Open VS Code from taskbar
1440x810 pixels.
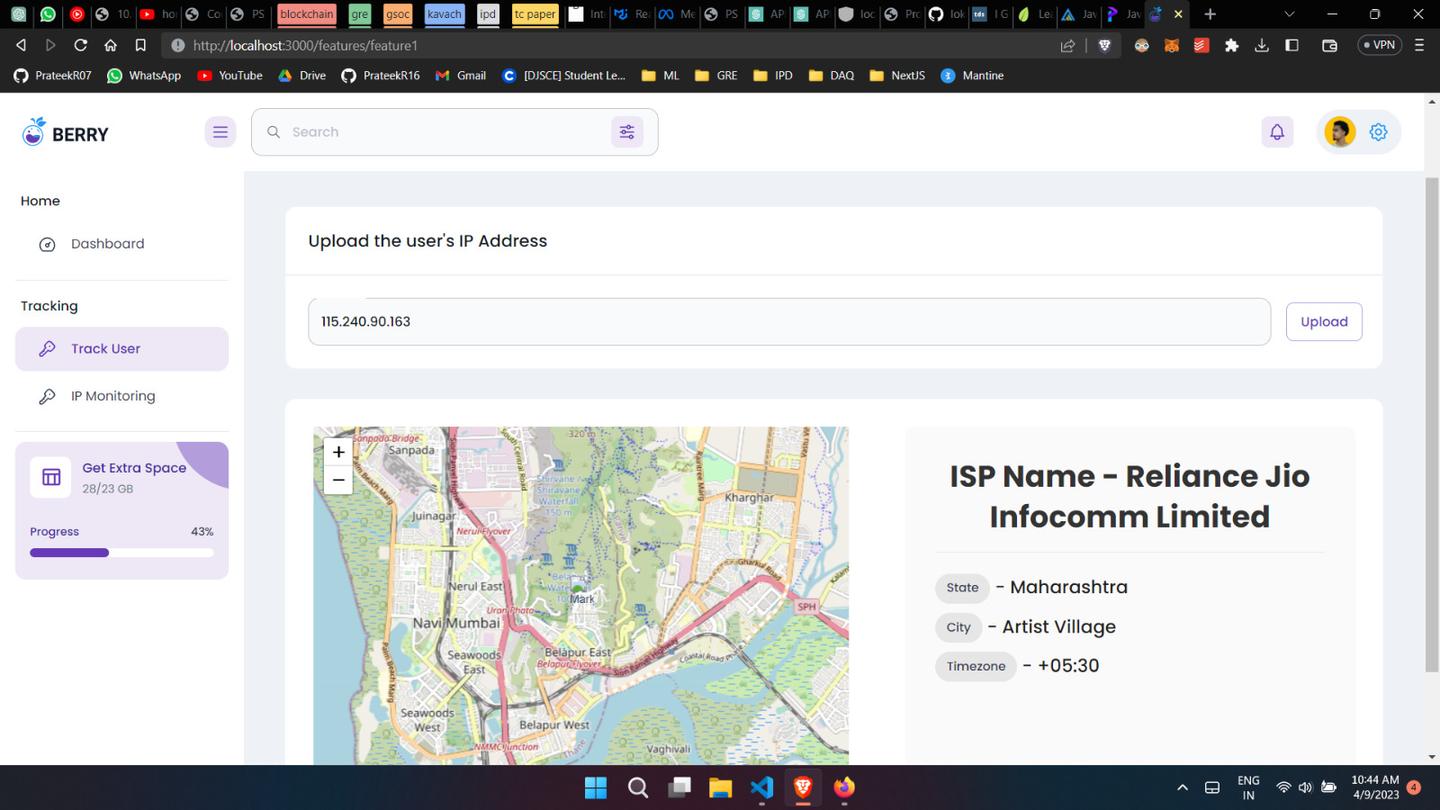[761, 787]
